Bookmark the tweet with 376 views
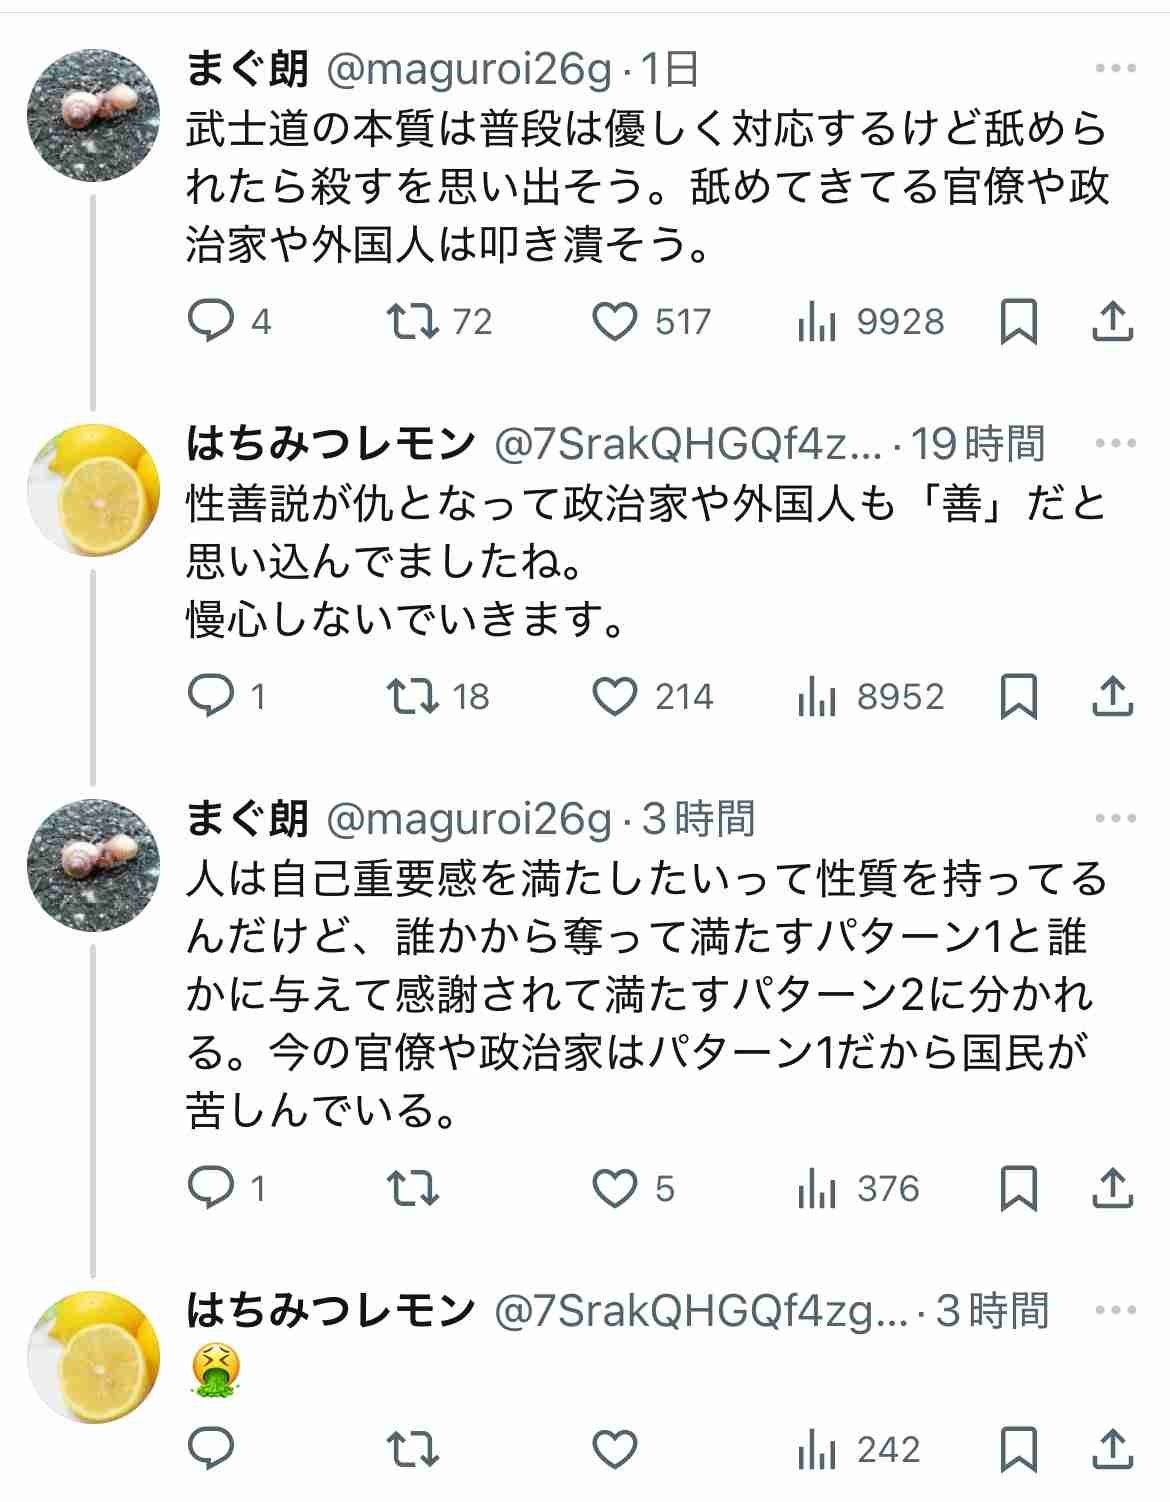Viewport: 1170px width, 1502px height. pyautogui.click(x=1018, y=1188)
